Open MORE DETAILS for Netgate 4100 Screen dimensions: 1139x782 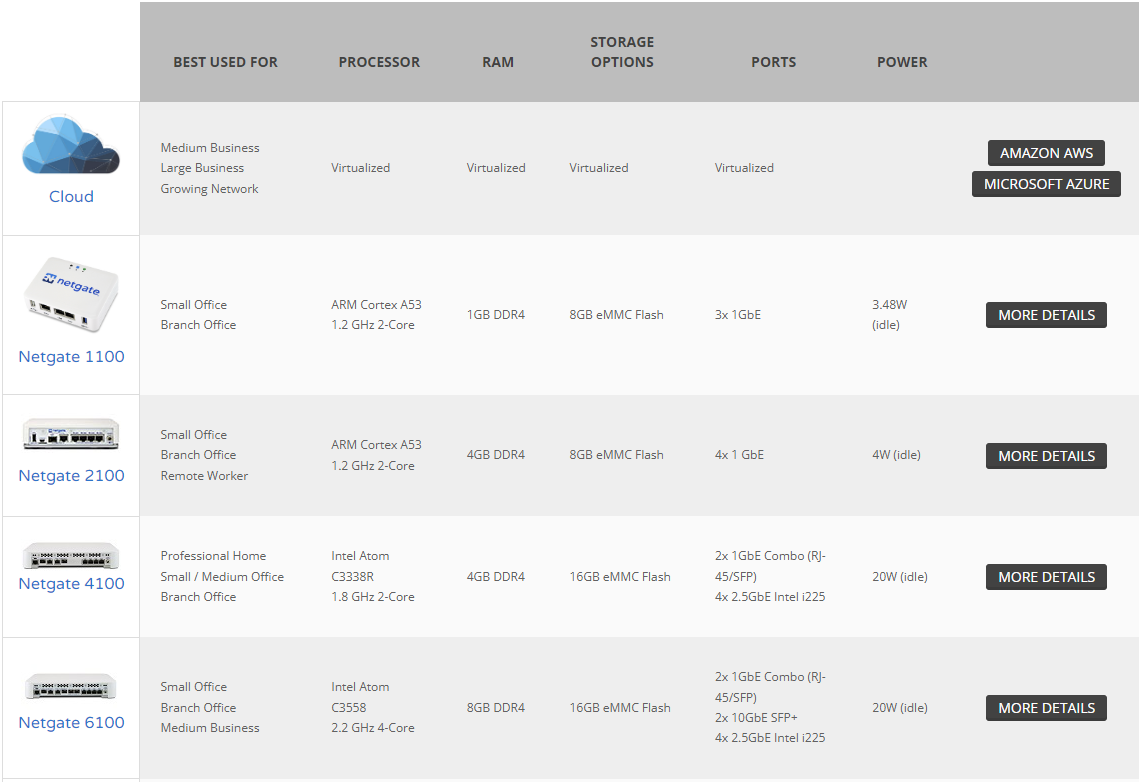(1046, 576)
